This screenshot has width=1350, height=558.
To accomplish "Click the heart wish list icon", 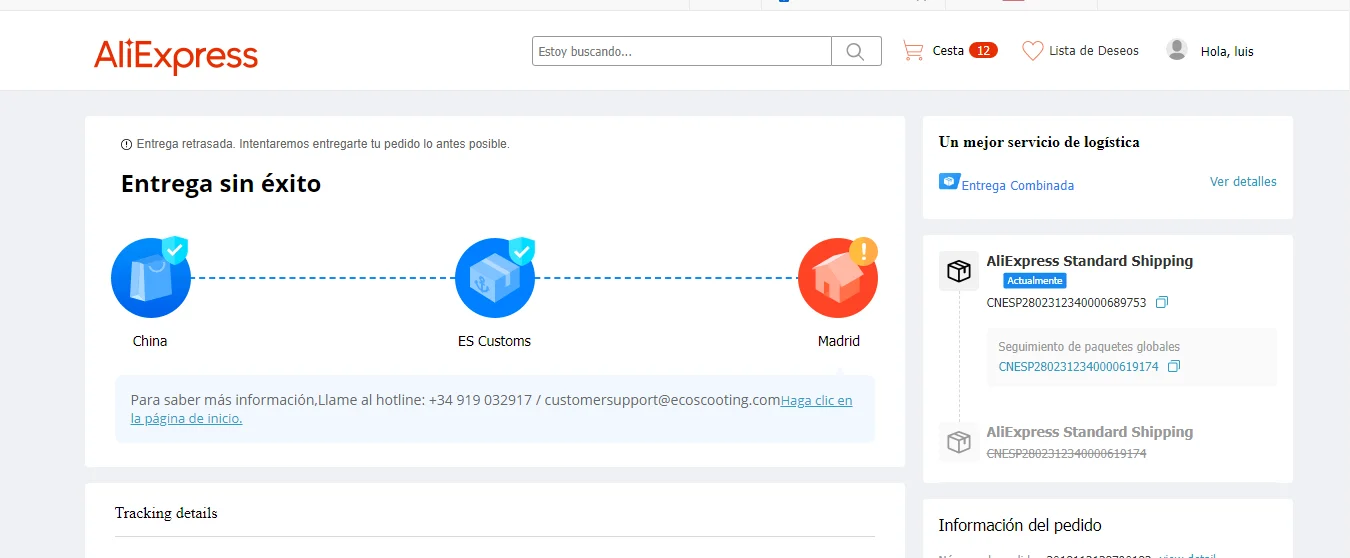I will pyautogui.click(x=1032, y=50).
